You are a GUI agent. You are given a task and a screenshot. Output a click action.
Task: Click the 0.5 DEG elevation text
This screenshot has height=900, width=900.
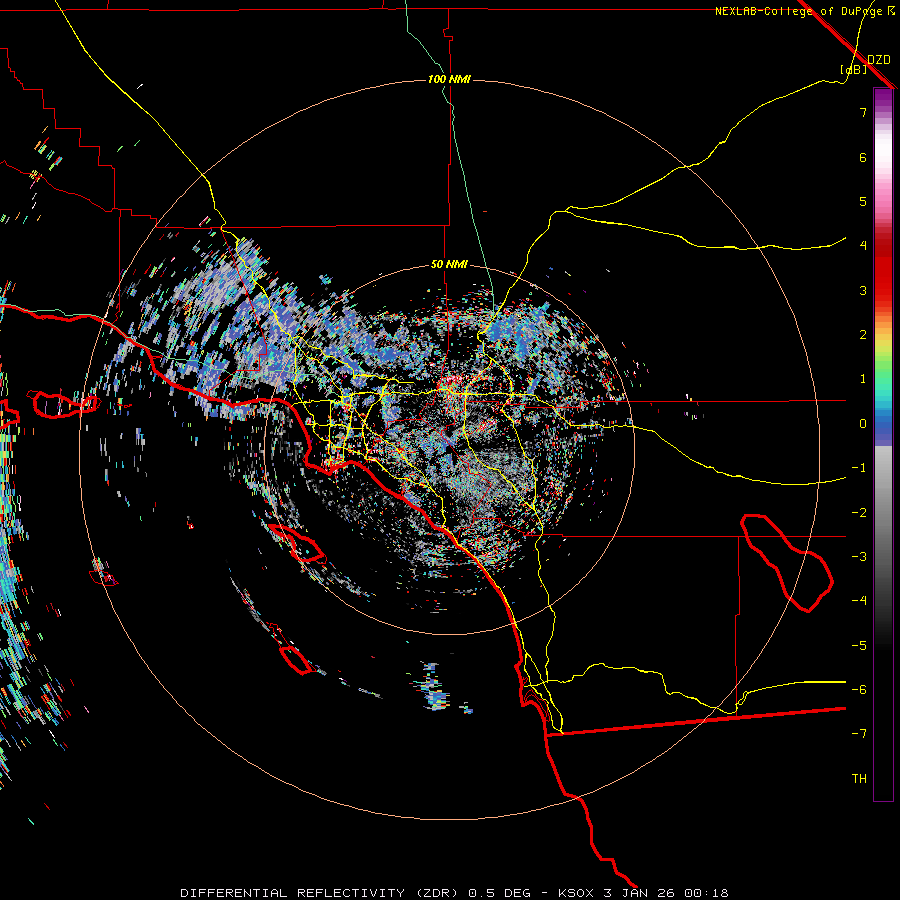coord(499,893)
